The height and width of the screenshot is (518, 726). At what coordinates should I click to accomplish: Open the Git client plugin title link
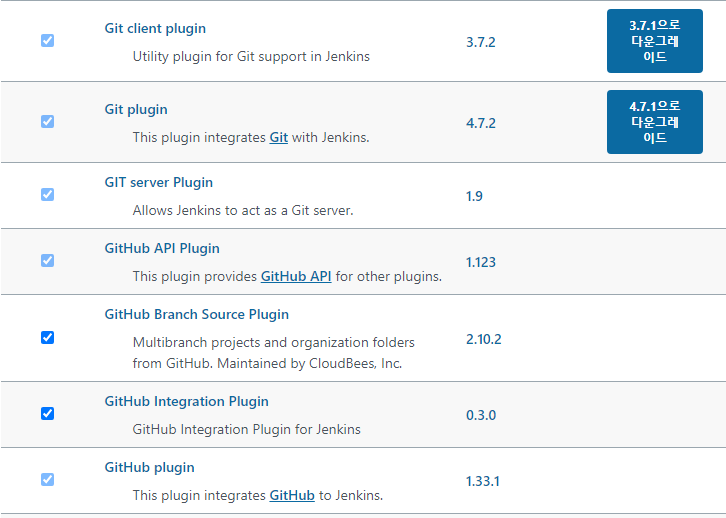155,29
